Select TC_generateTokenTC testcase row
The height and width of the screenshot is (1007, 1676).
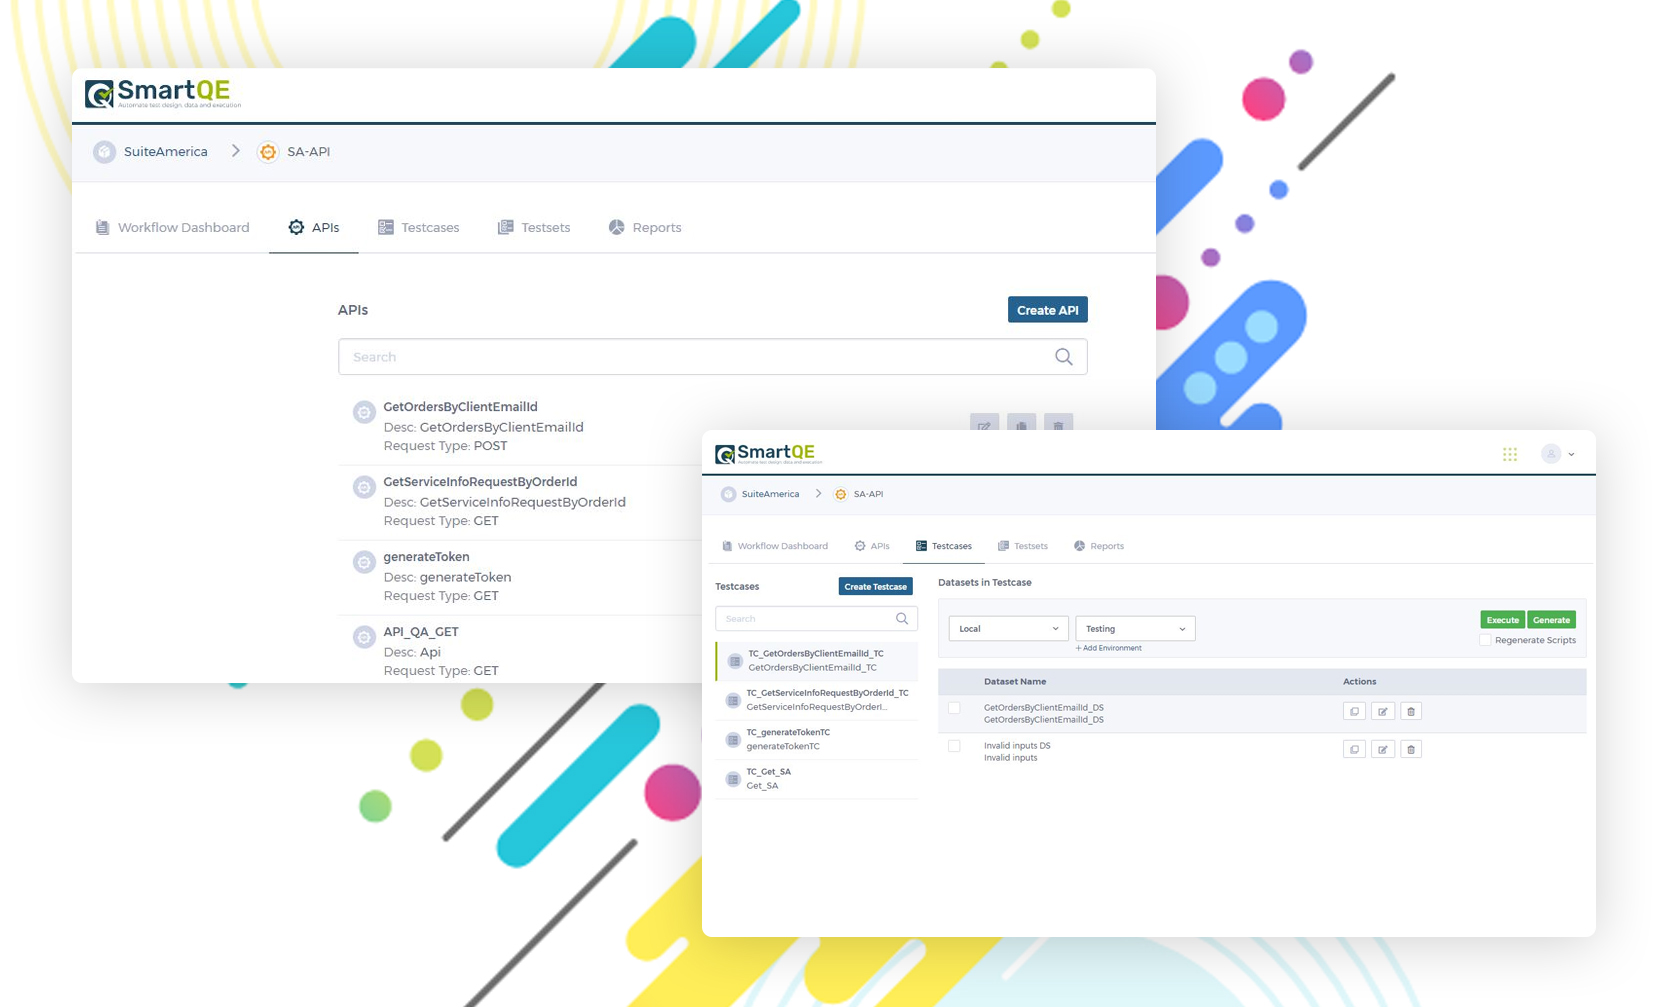tap(817, 740)
